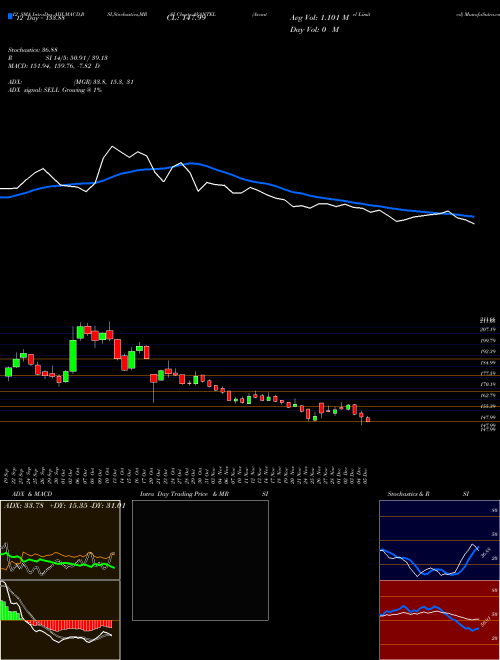Click the last red candlestick on the chart
Screen dimensions: 500x660
368,419
